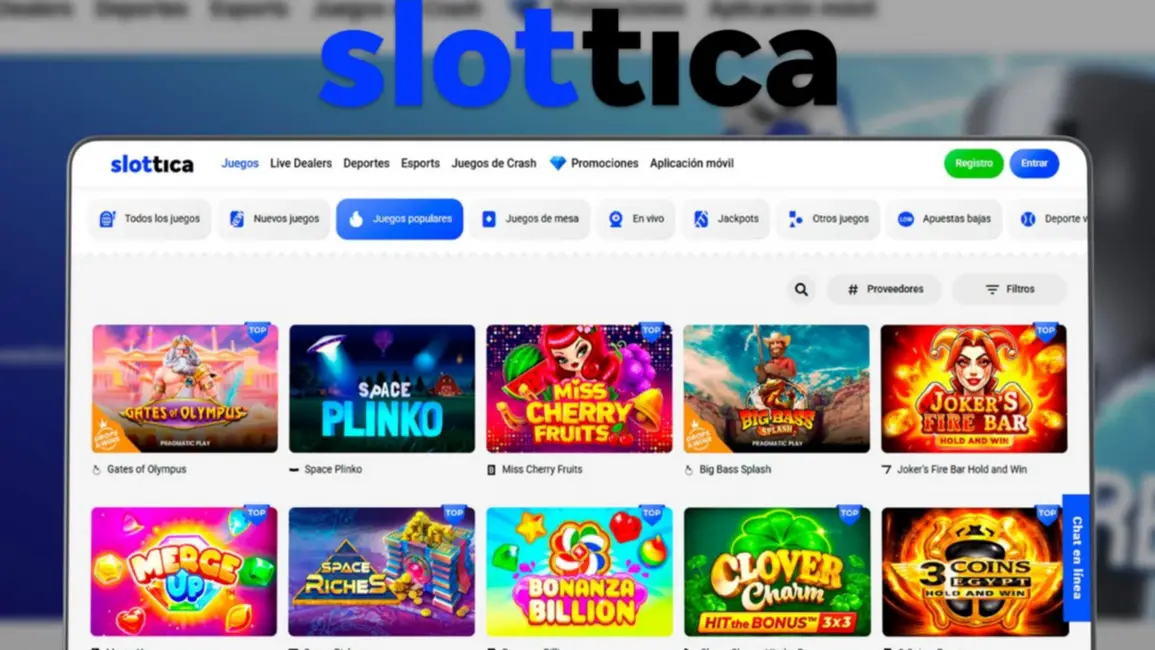Open the Proveedores filter dropdown
Image resolution: width=1155 pixels, height=650 pixels.
click(884, 290)
